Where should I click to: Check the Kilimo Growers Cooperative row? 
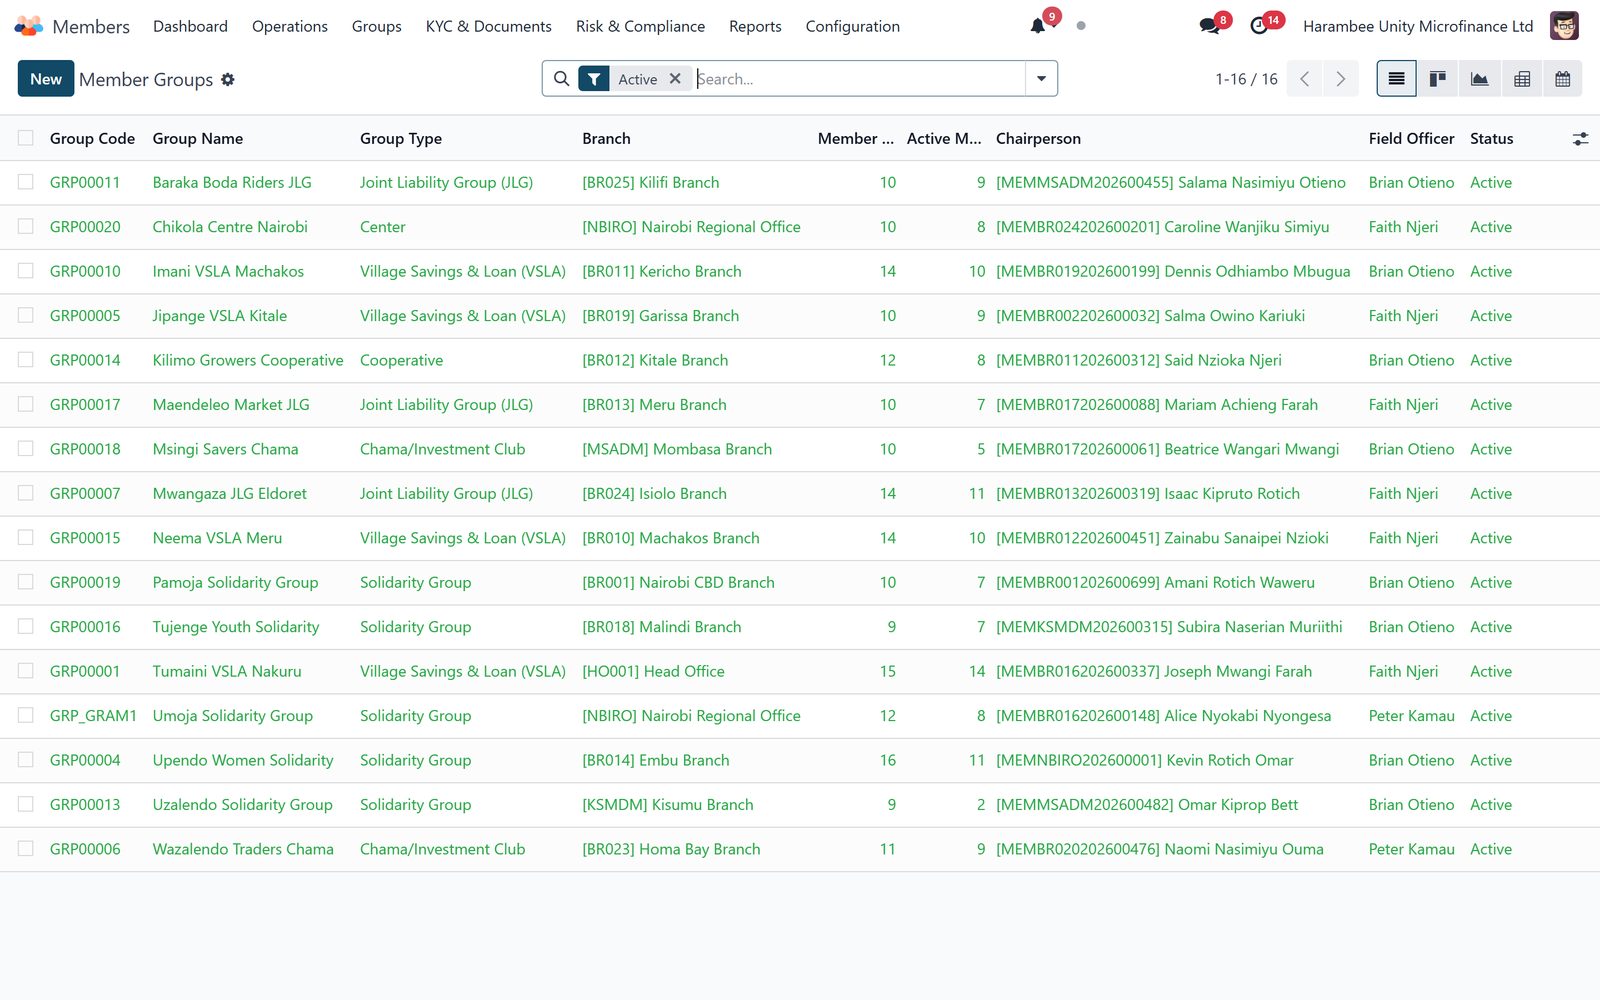point(26,360)
